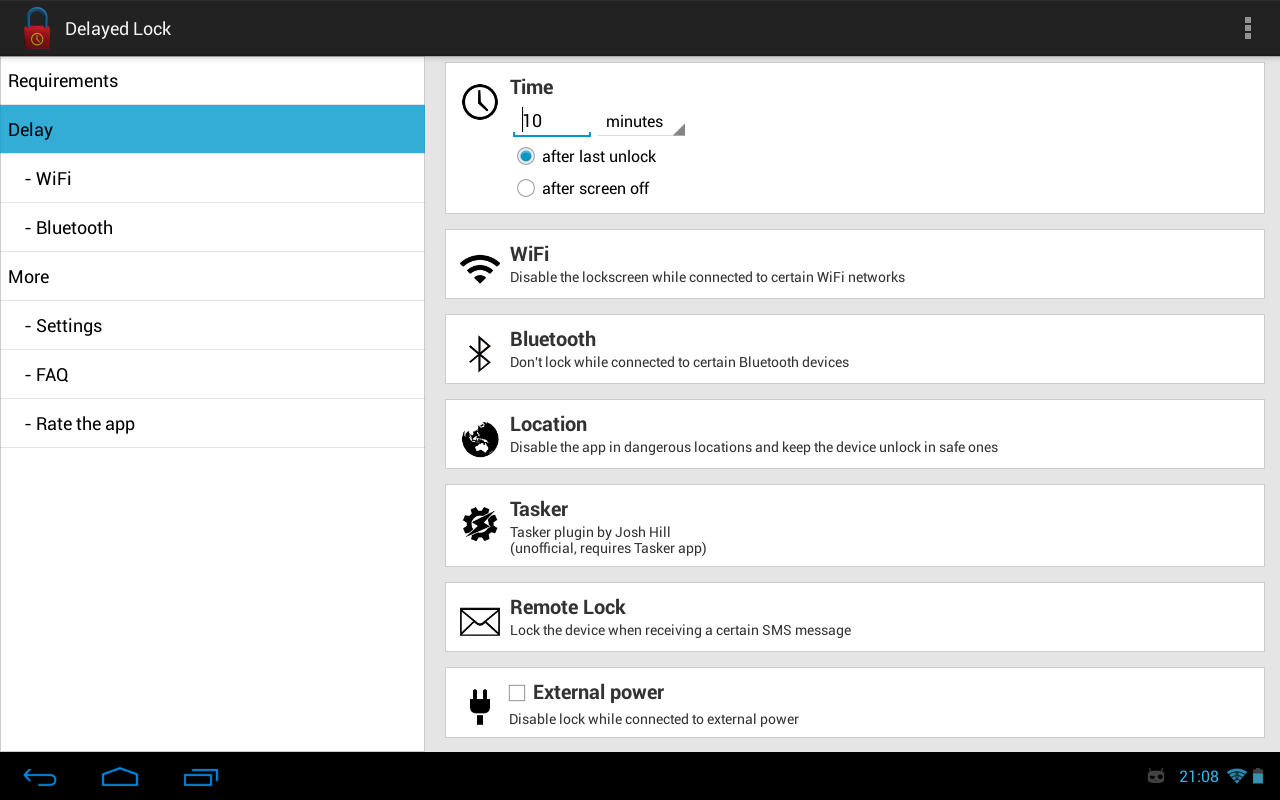Open the Bluetooth sidebar entry

point(212,228)
